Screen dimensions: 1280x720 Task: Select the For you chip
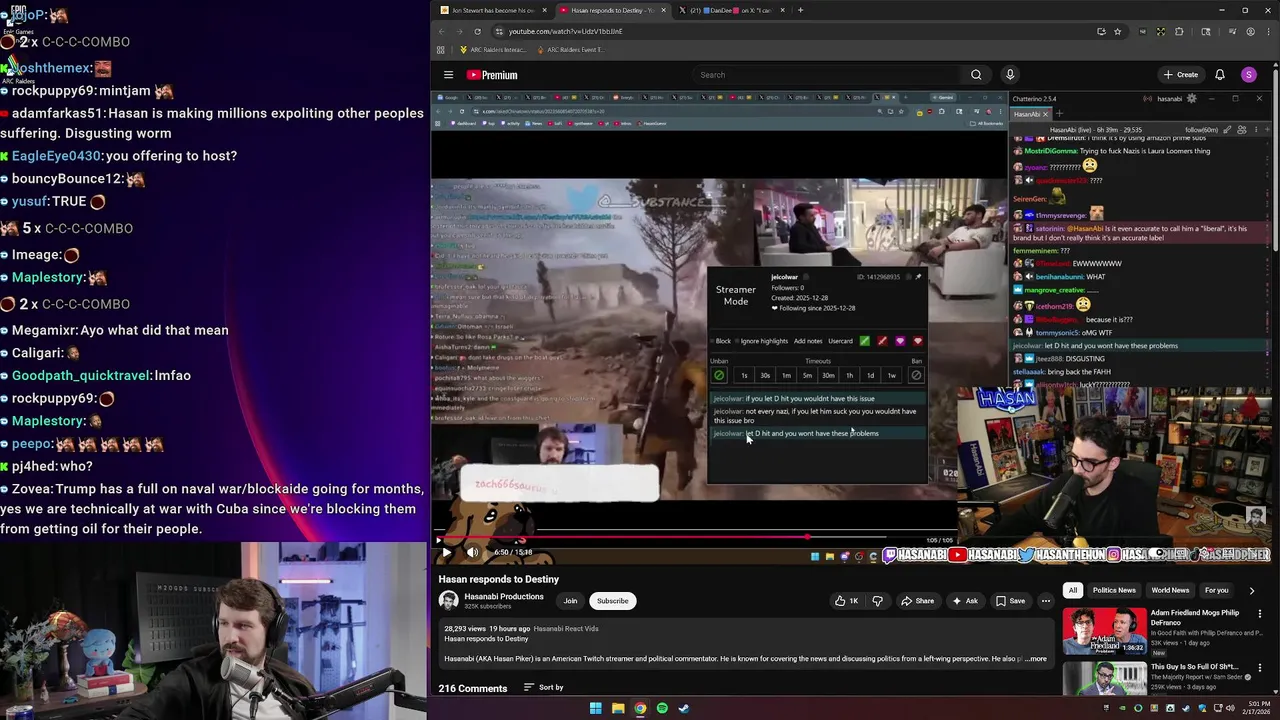point(1216,590)
